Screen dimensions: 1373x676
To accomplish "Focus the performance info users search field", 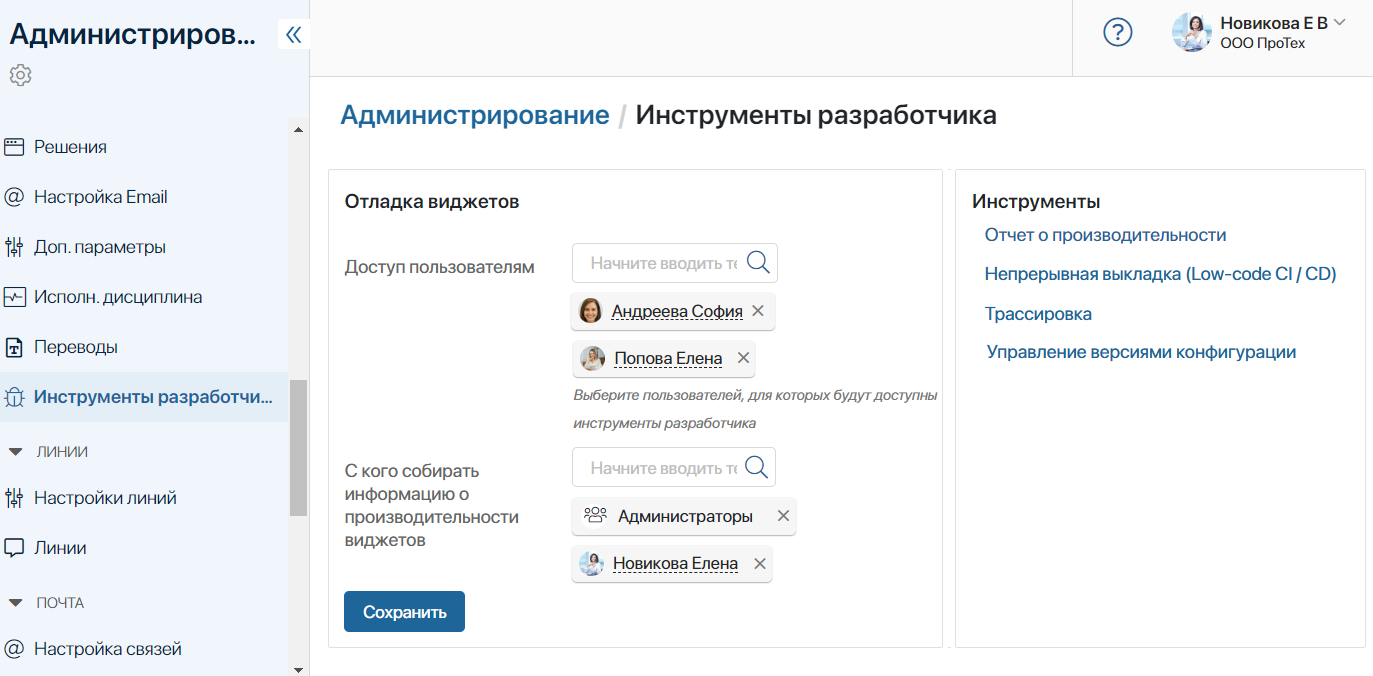I will pos(673,467).
